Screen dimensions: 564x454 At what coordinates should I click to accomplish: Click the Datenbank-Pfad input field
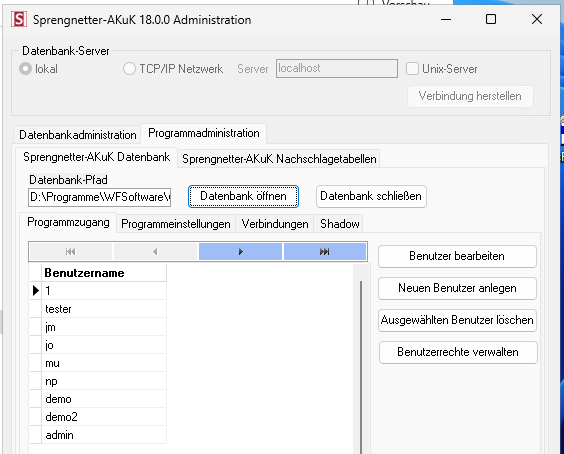100,197
